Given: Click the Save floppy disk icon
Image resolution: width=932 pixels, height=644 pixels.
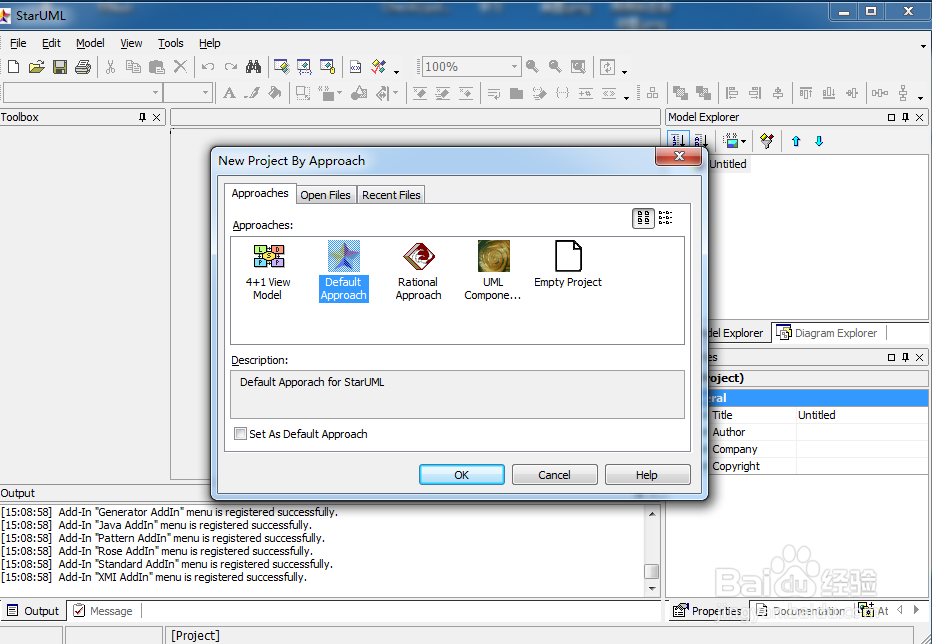Looking at the screenshot, I should [x=60, y=67].
